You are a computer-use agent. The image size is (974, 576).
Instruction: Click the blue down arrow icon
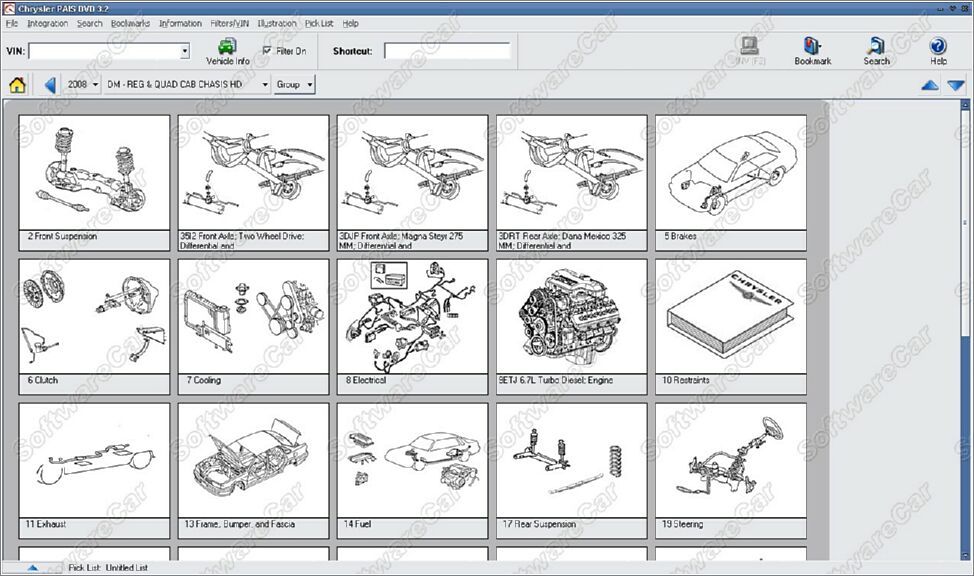pos(956,86)
